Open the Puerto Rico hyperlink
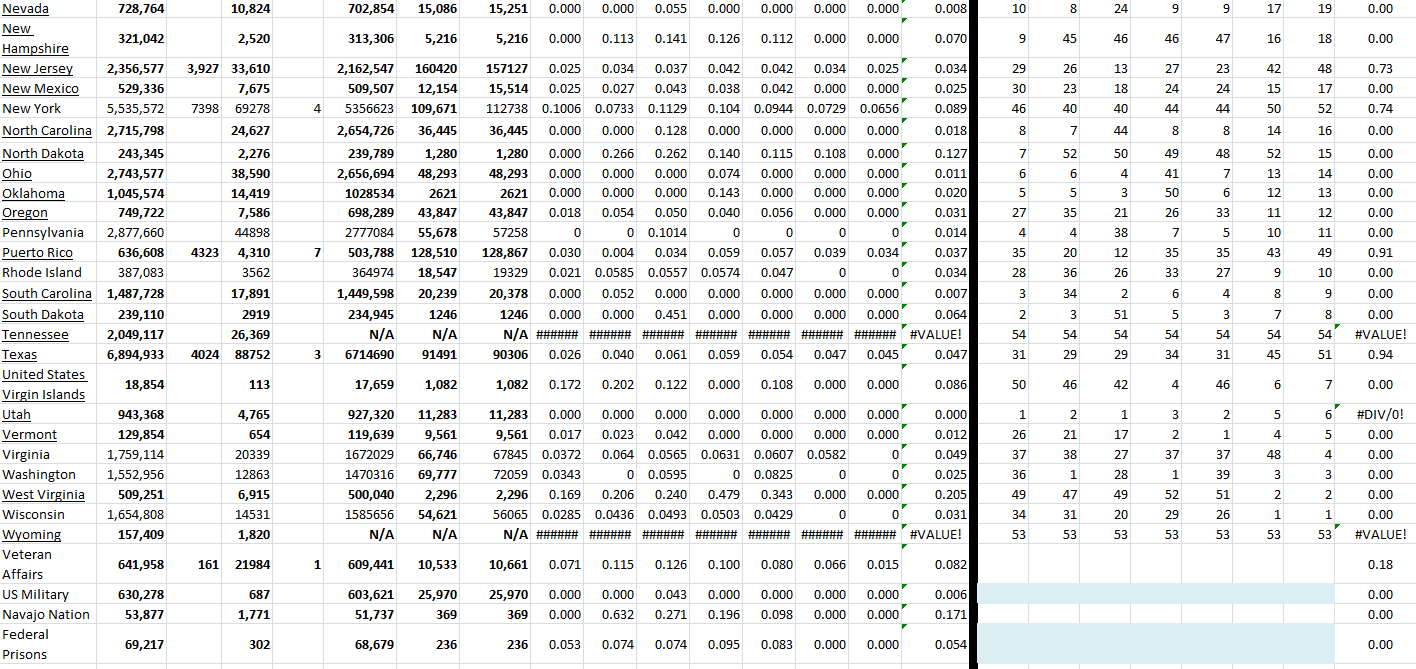 37,253
